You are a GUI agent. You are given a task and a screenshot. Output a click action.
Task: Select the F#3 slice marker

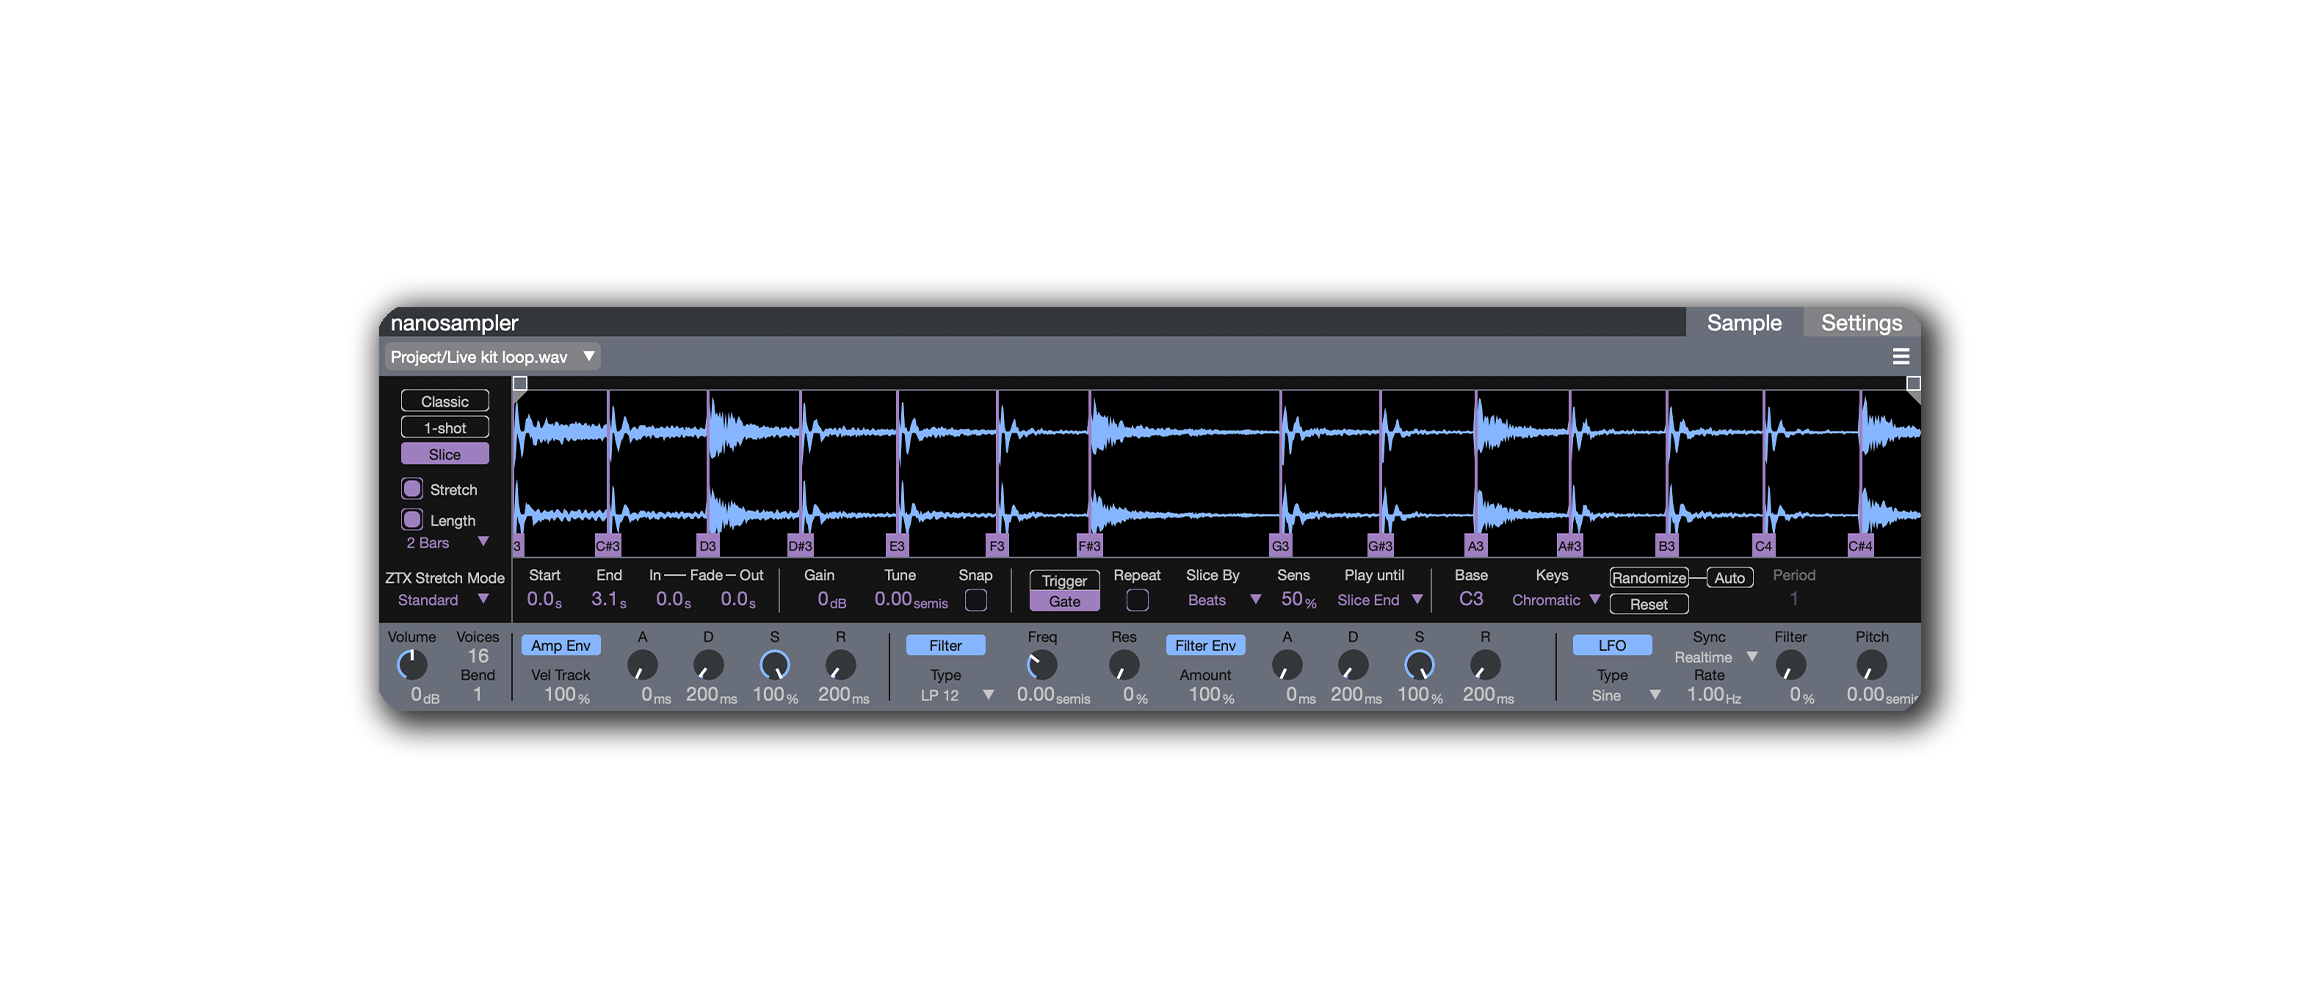1089,546
